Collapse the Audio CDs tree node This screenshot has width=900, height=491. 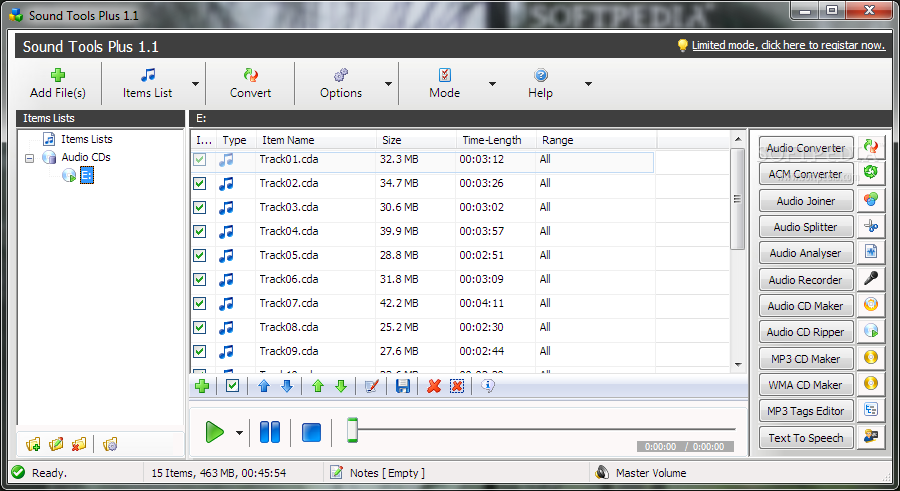click(x=30, y=158)
